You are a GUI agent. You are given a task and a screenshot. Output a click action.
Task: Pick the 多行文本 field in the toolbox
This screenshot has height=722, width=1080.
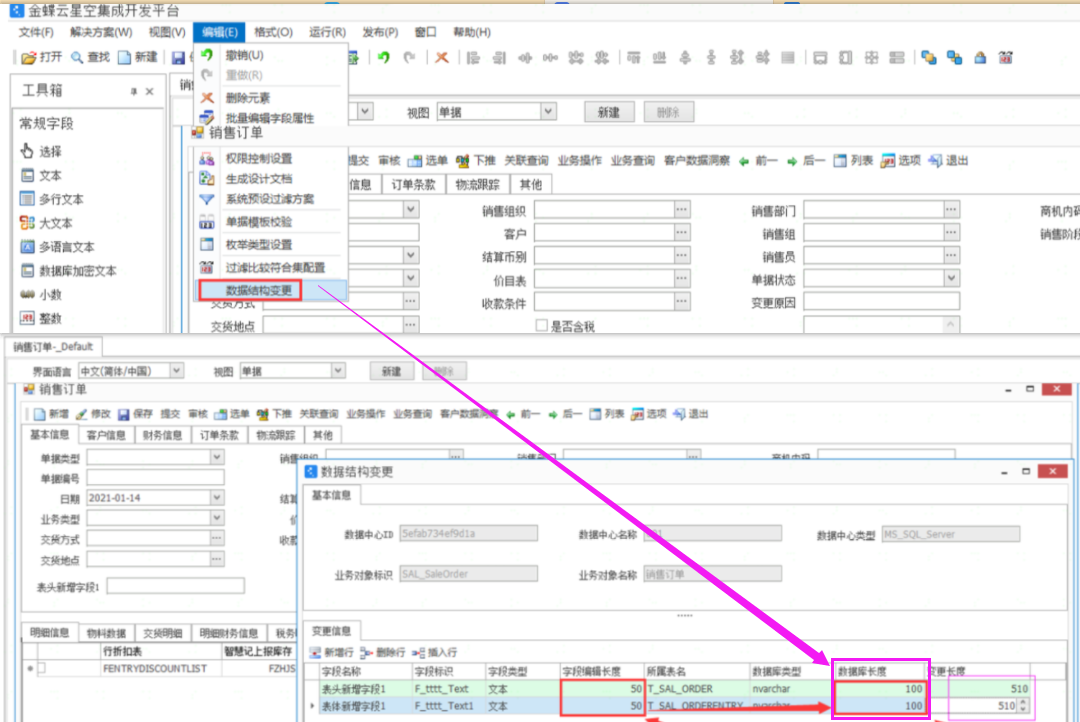coord(52,199)
